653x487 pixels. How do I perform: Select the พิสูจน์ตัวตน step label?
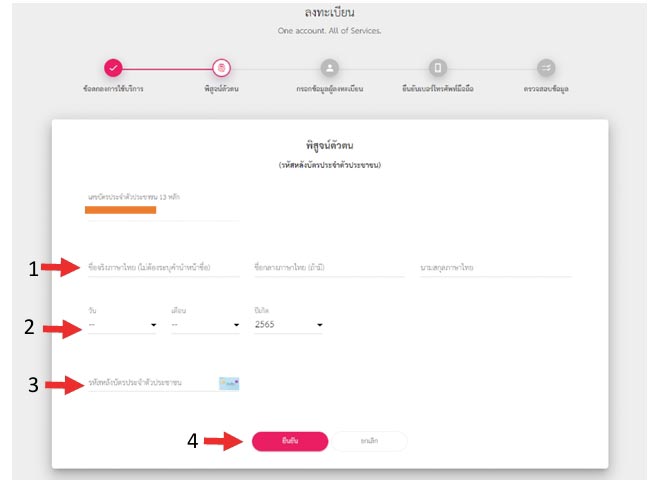(221, 90)
